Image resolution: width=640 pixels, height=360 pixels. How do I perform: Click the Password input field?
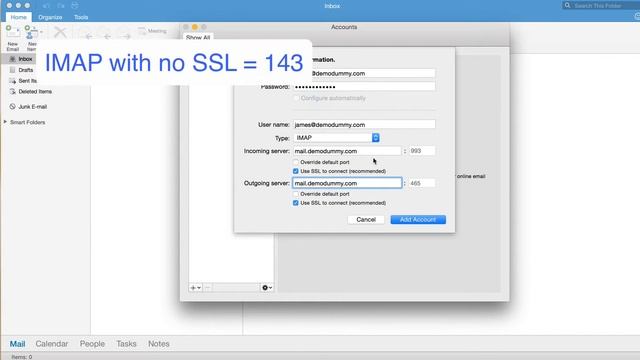click(x=364, y=87)
